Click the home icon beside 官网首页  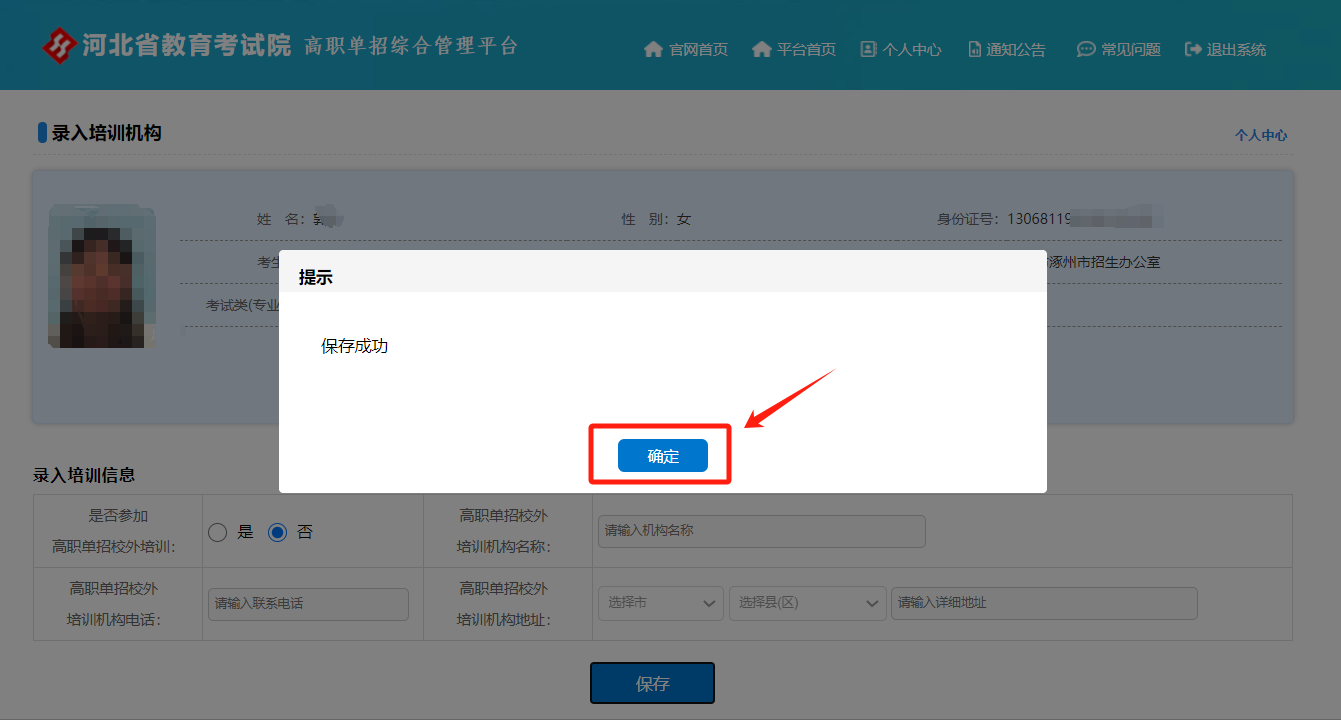654,49
